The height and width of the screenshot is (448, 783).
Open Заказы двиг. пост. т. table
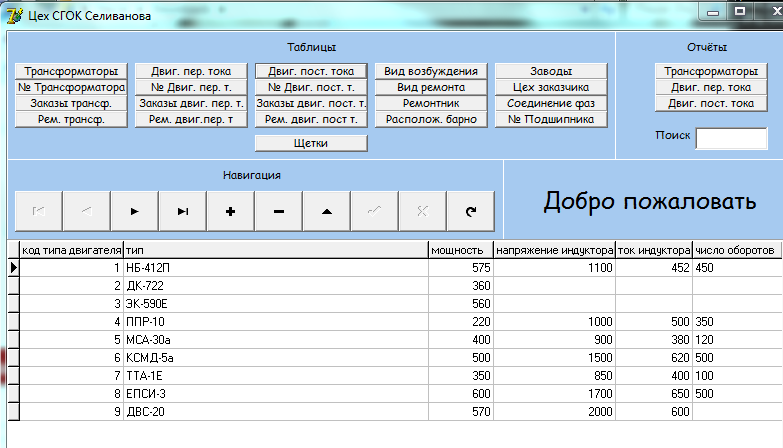click(x=311, y=103)
